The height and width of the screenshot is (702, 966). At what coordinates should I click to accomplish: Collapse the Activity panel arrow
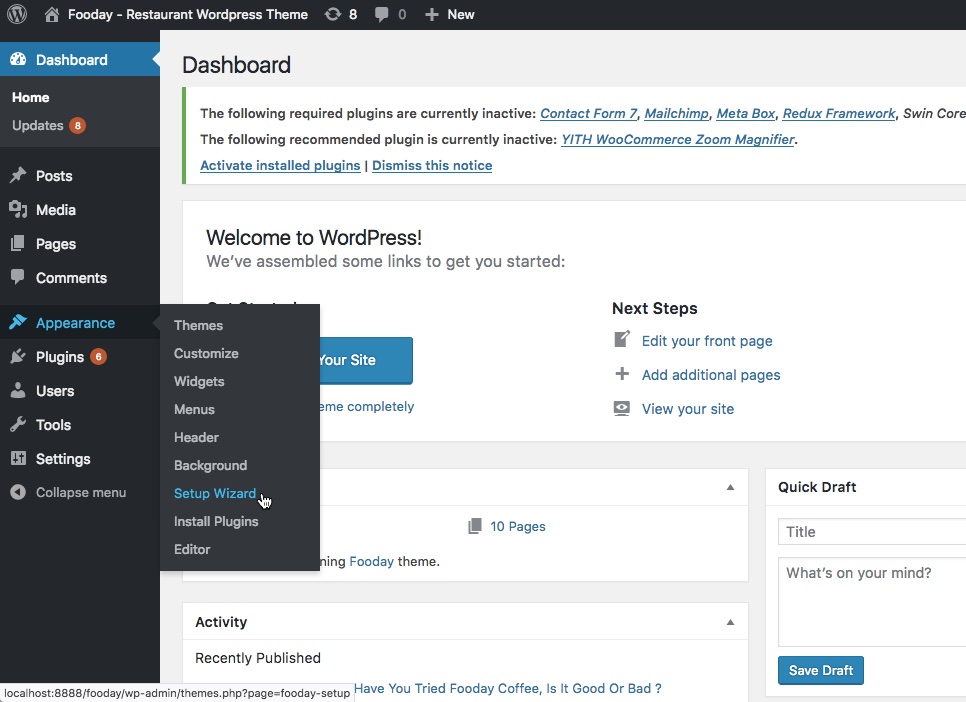(x=730, y=622)
